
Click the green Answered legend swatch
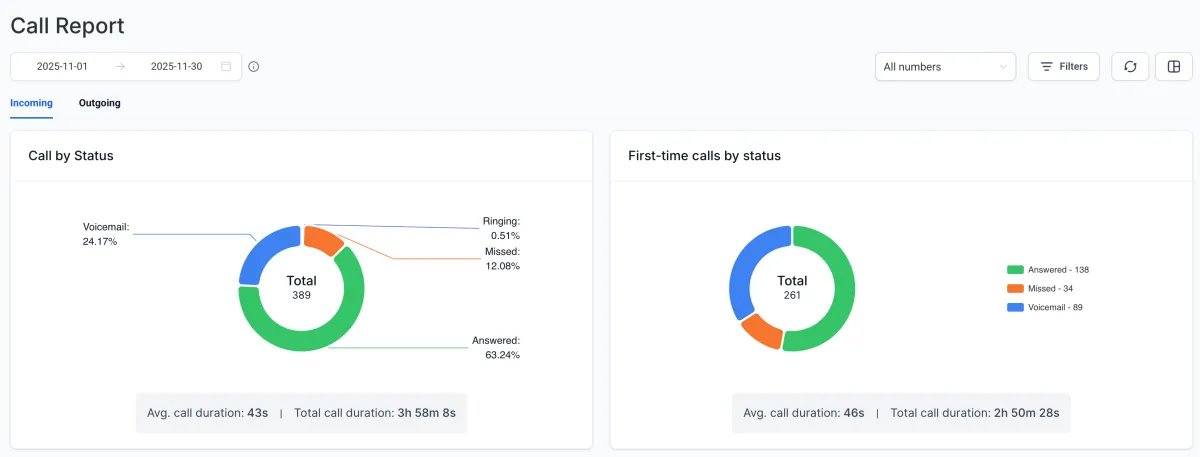(1015, 270)
